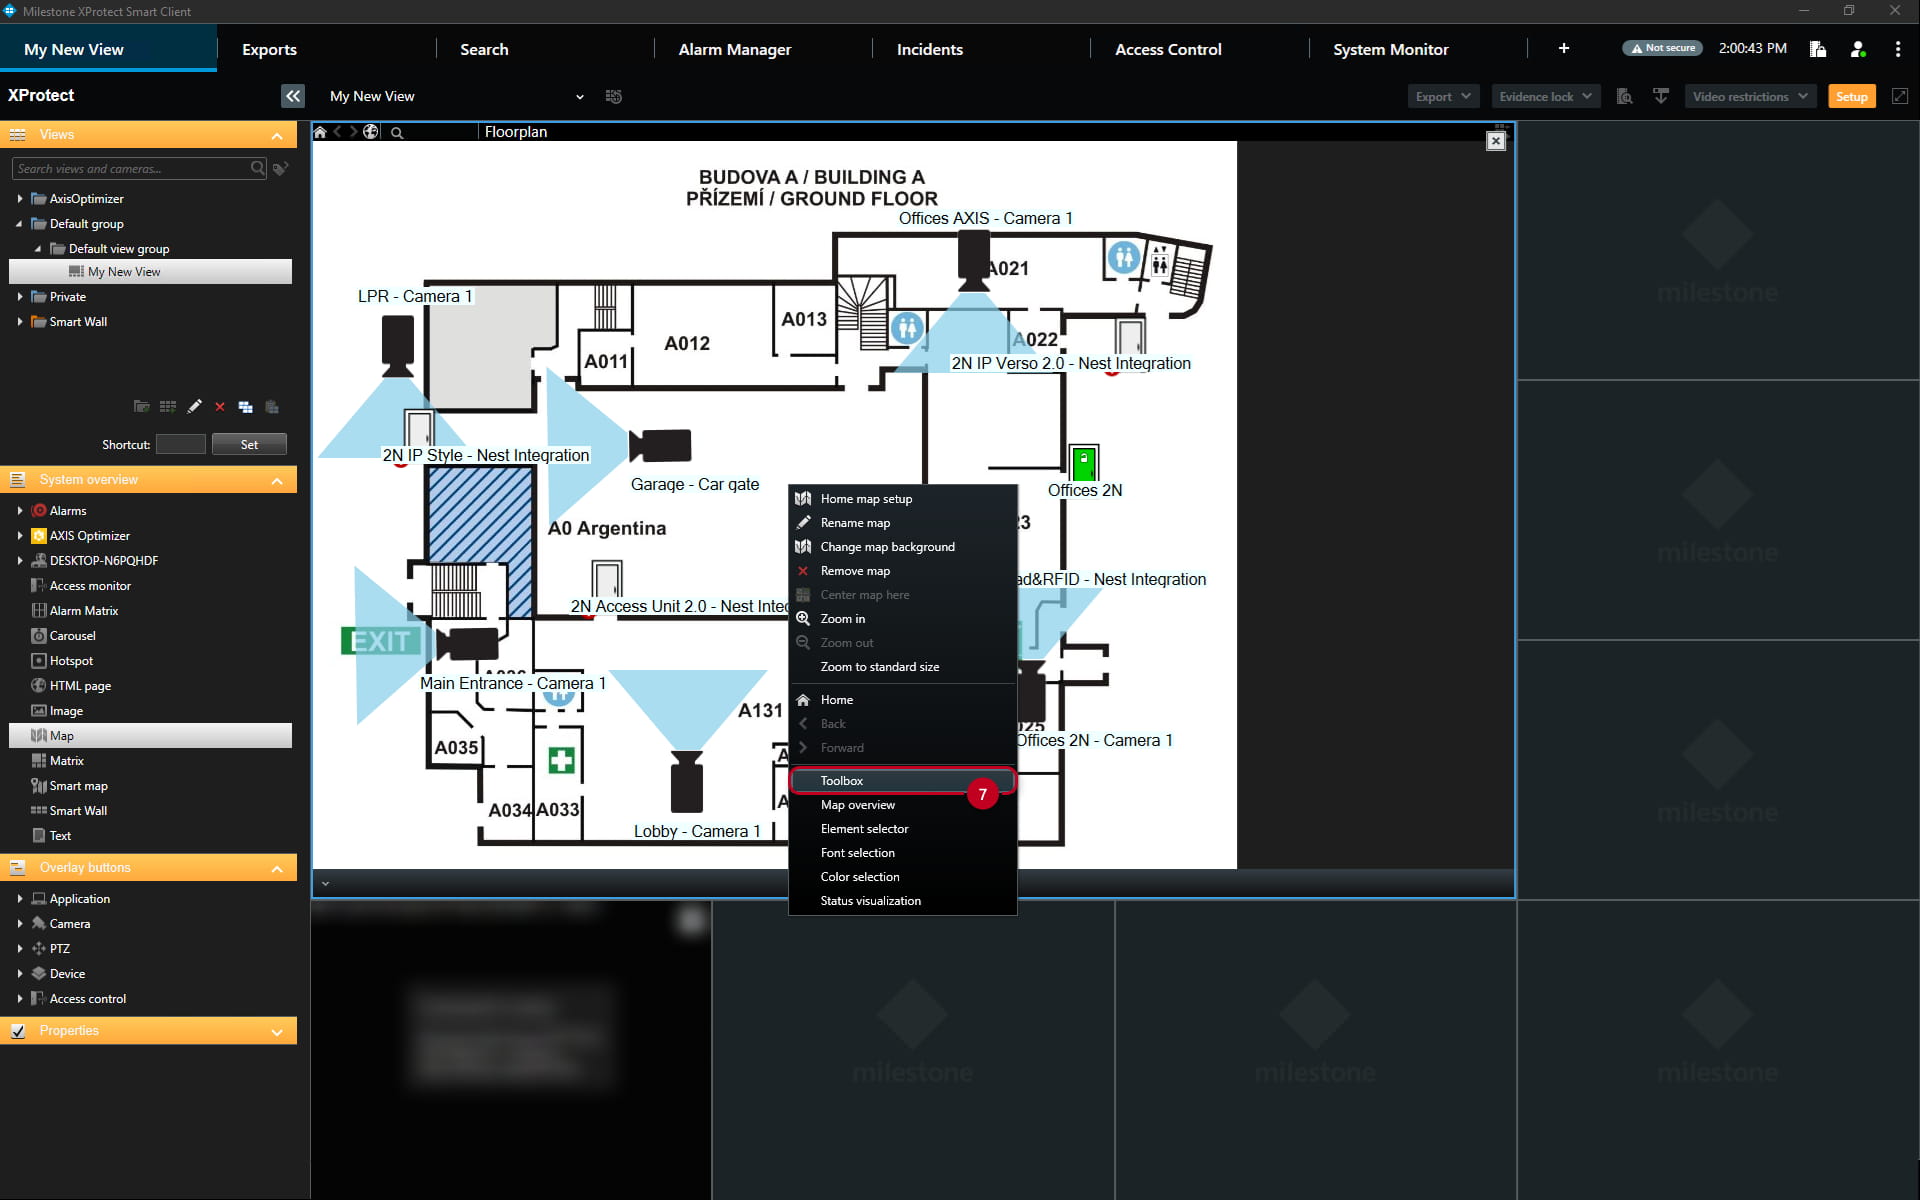Expand the bottom chevron of the map view

(325, 884)
